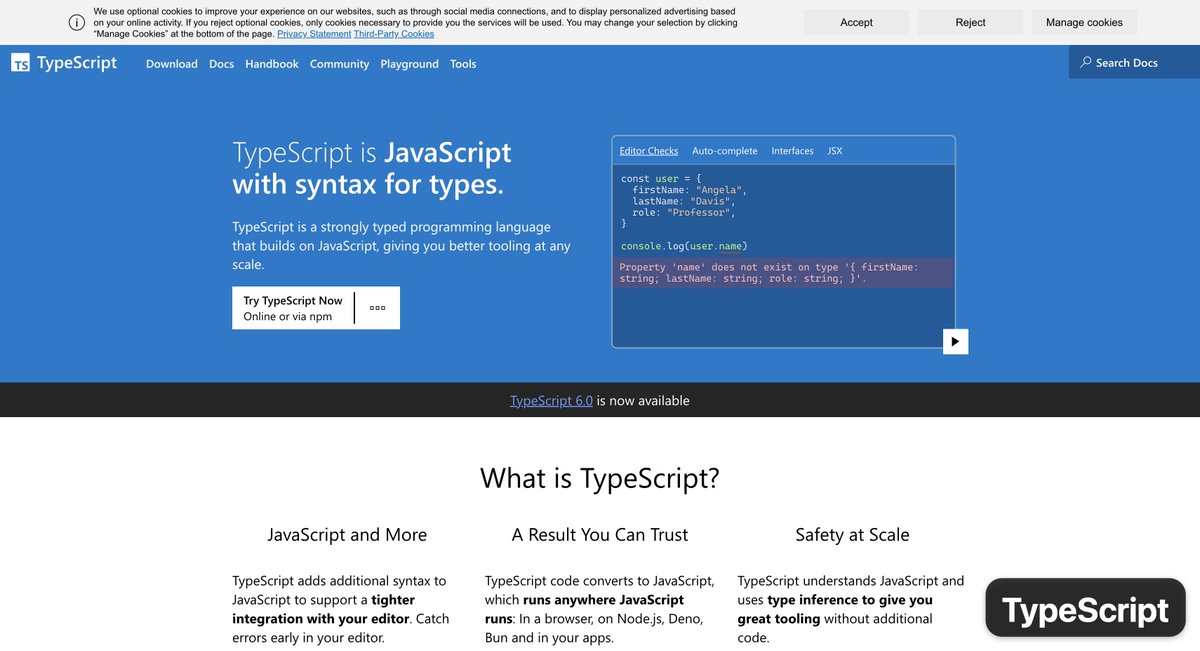The width and height of the screenshot is (1200, 651).
Task: Click the TypeScript wordmark in header
Action: [77, 63]
